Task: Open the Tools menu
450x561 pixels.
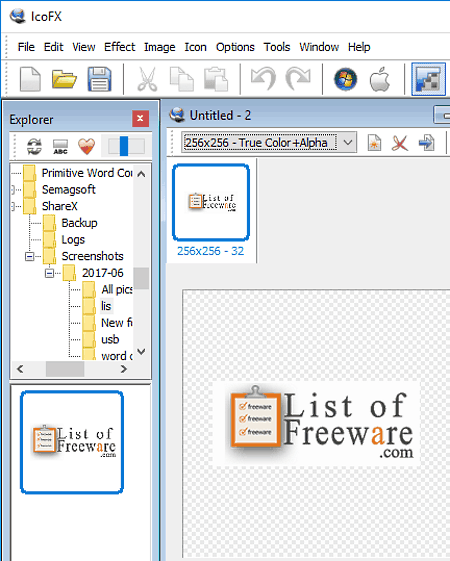Action: [277, 47]
